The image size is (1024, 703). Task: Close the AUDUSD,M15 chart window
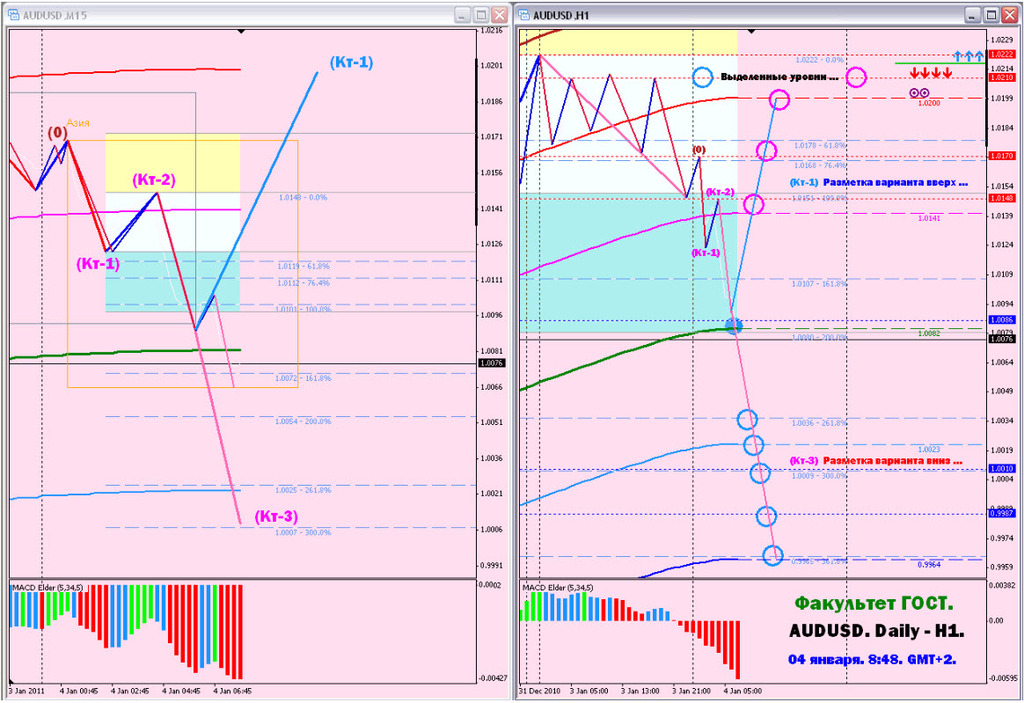[500, 14]
